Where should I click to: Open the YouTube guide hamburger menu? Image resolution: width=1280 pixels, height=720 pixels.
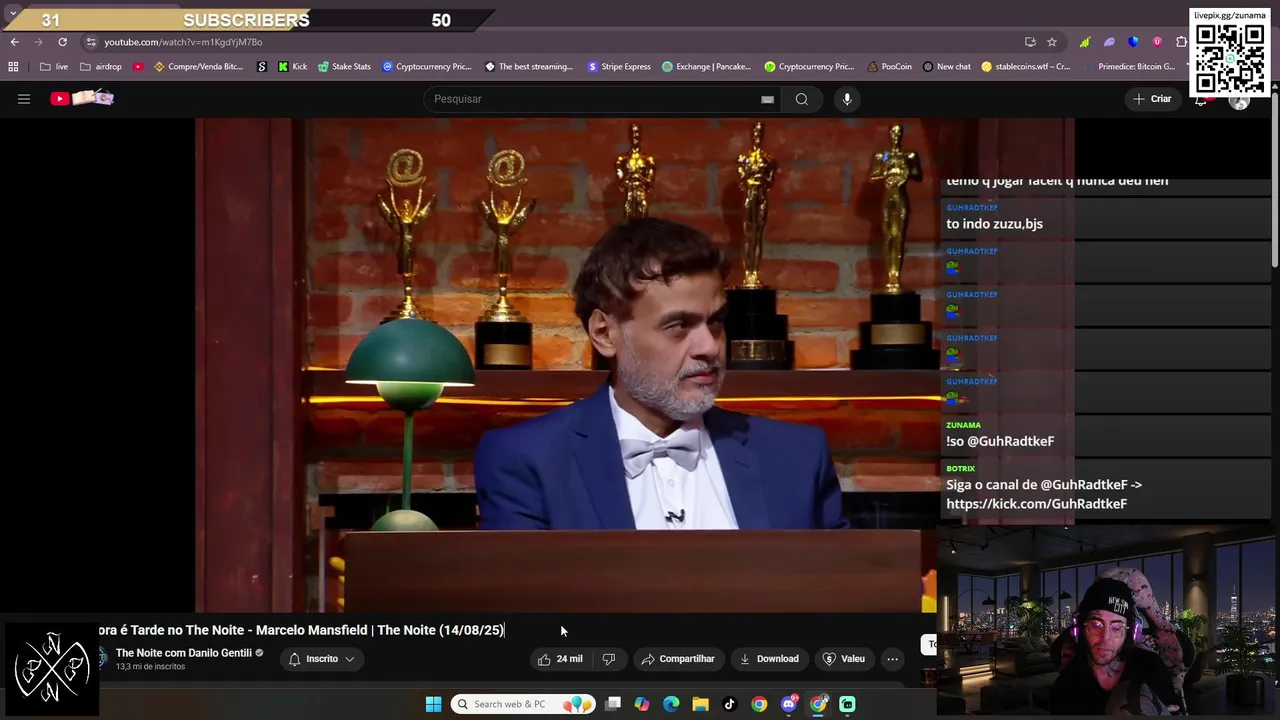(24, 99)
